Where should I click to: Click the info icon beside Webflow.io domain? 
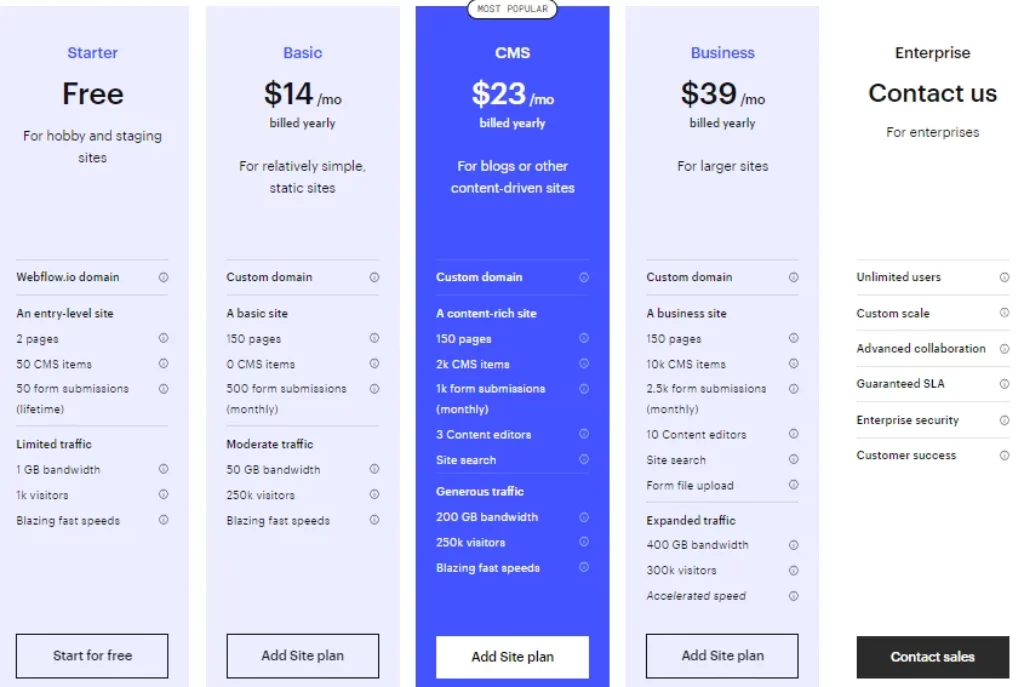(164, 277)
